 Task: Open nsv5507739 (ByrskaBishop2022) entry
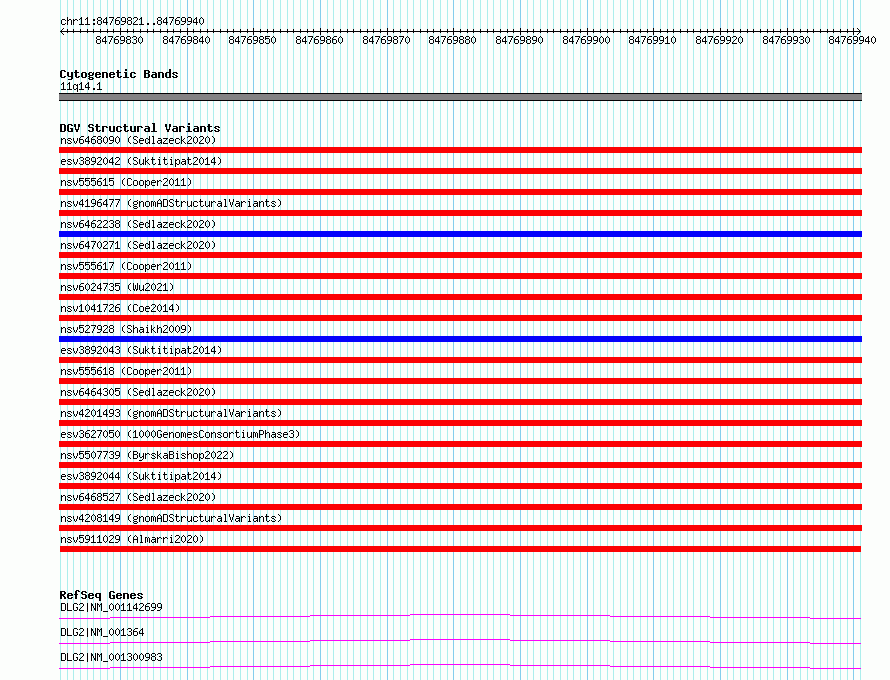pos(147,455)
